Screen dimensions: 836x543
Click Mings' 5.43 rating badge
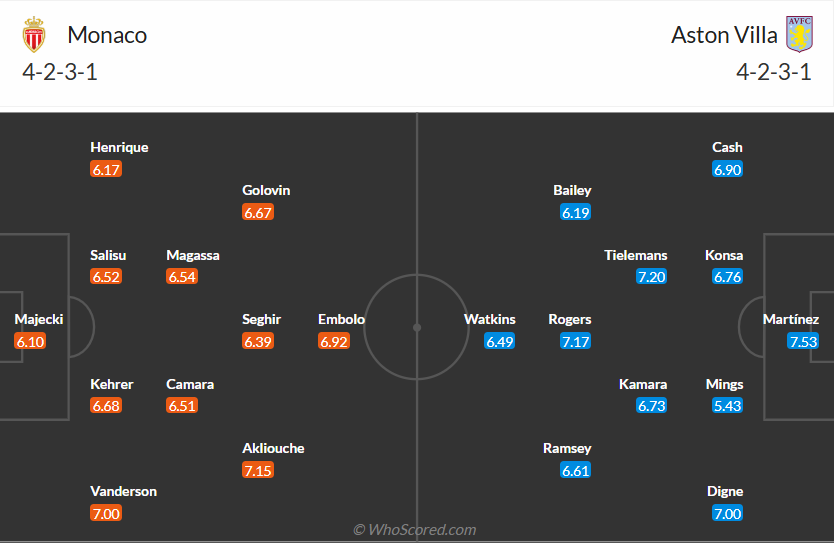coord(727,406)
